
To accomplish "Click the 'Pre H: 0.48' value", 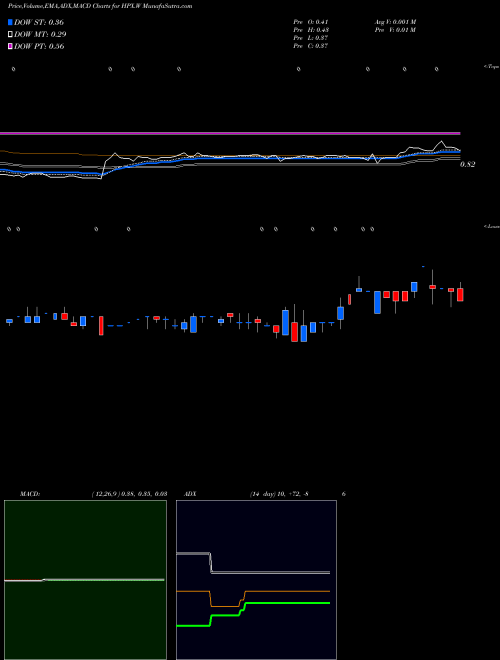I will coord(311,30).
